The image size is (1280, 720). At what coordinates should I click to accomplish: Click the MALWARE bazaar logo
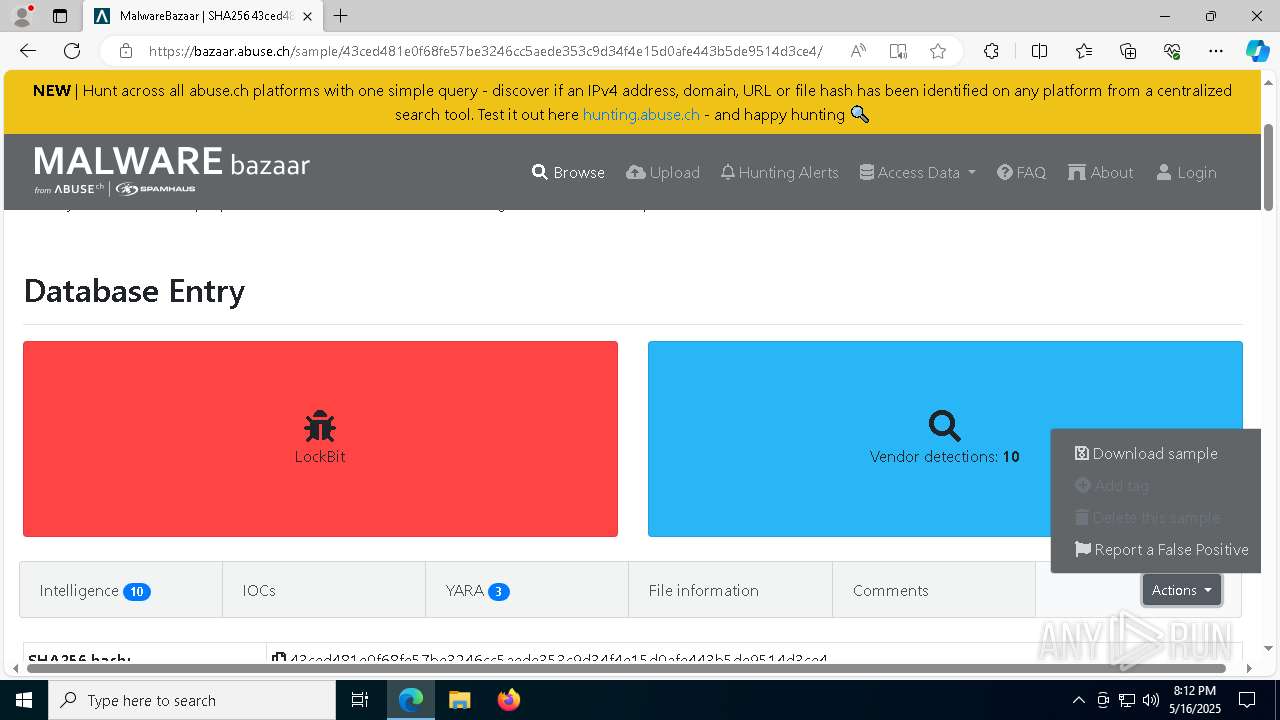(172, 170)
